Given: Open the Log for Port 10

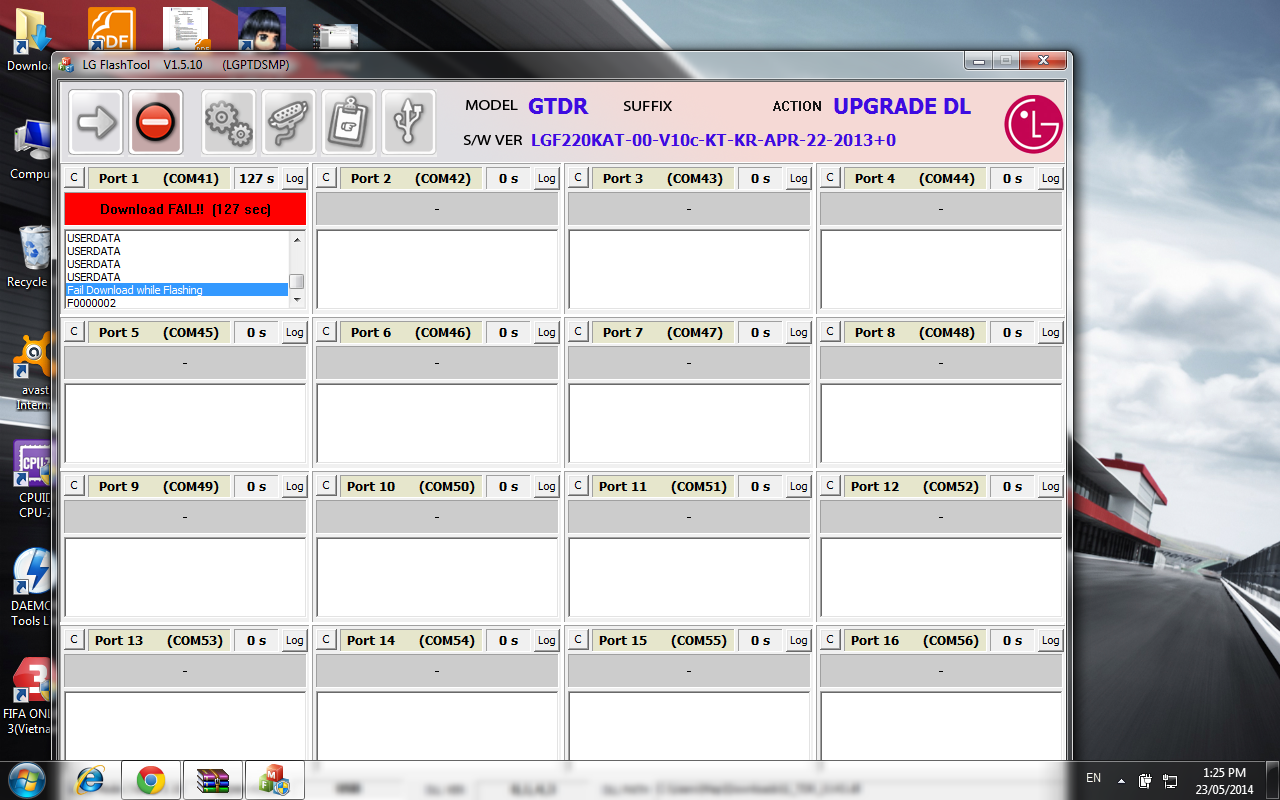Looking at the screenshot, I should click(x=546, y=486).
